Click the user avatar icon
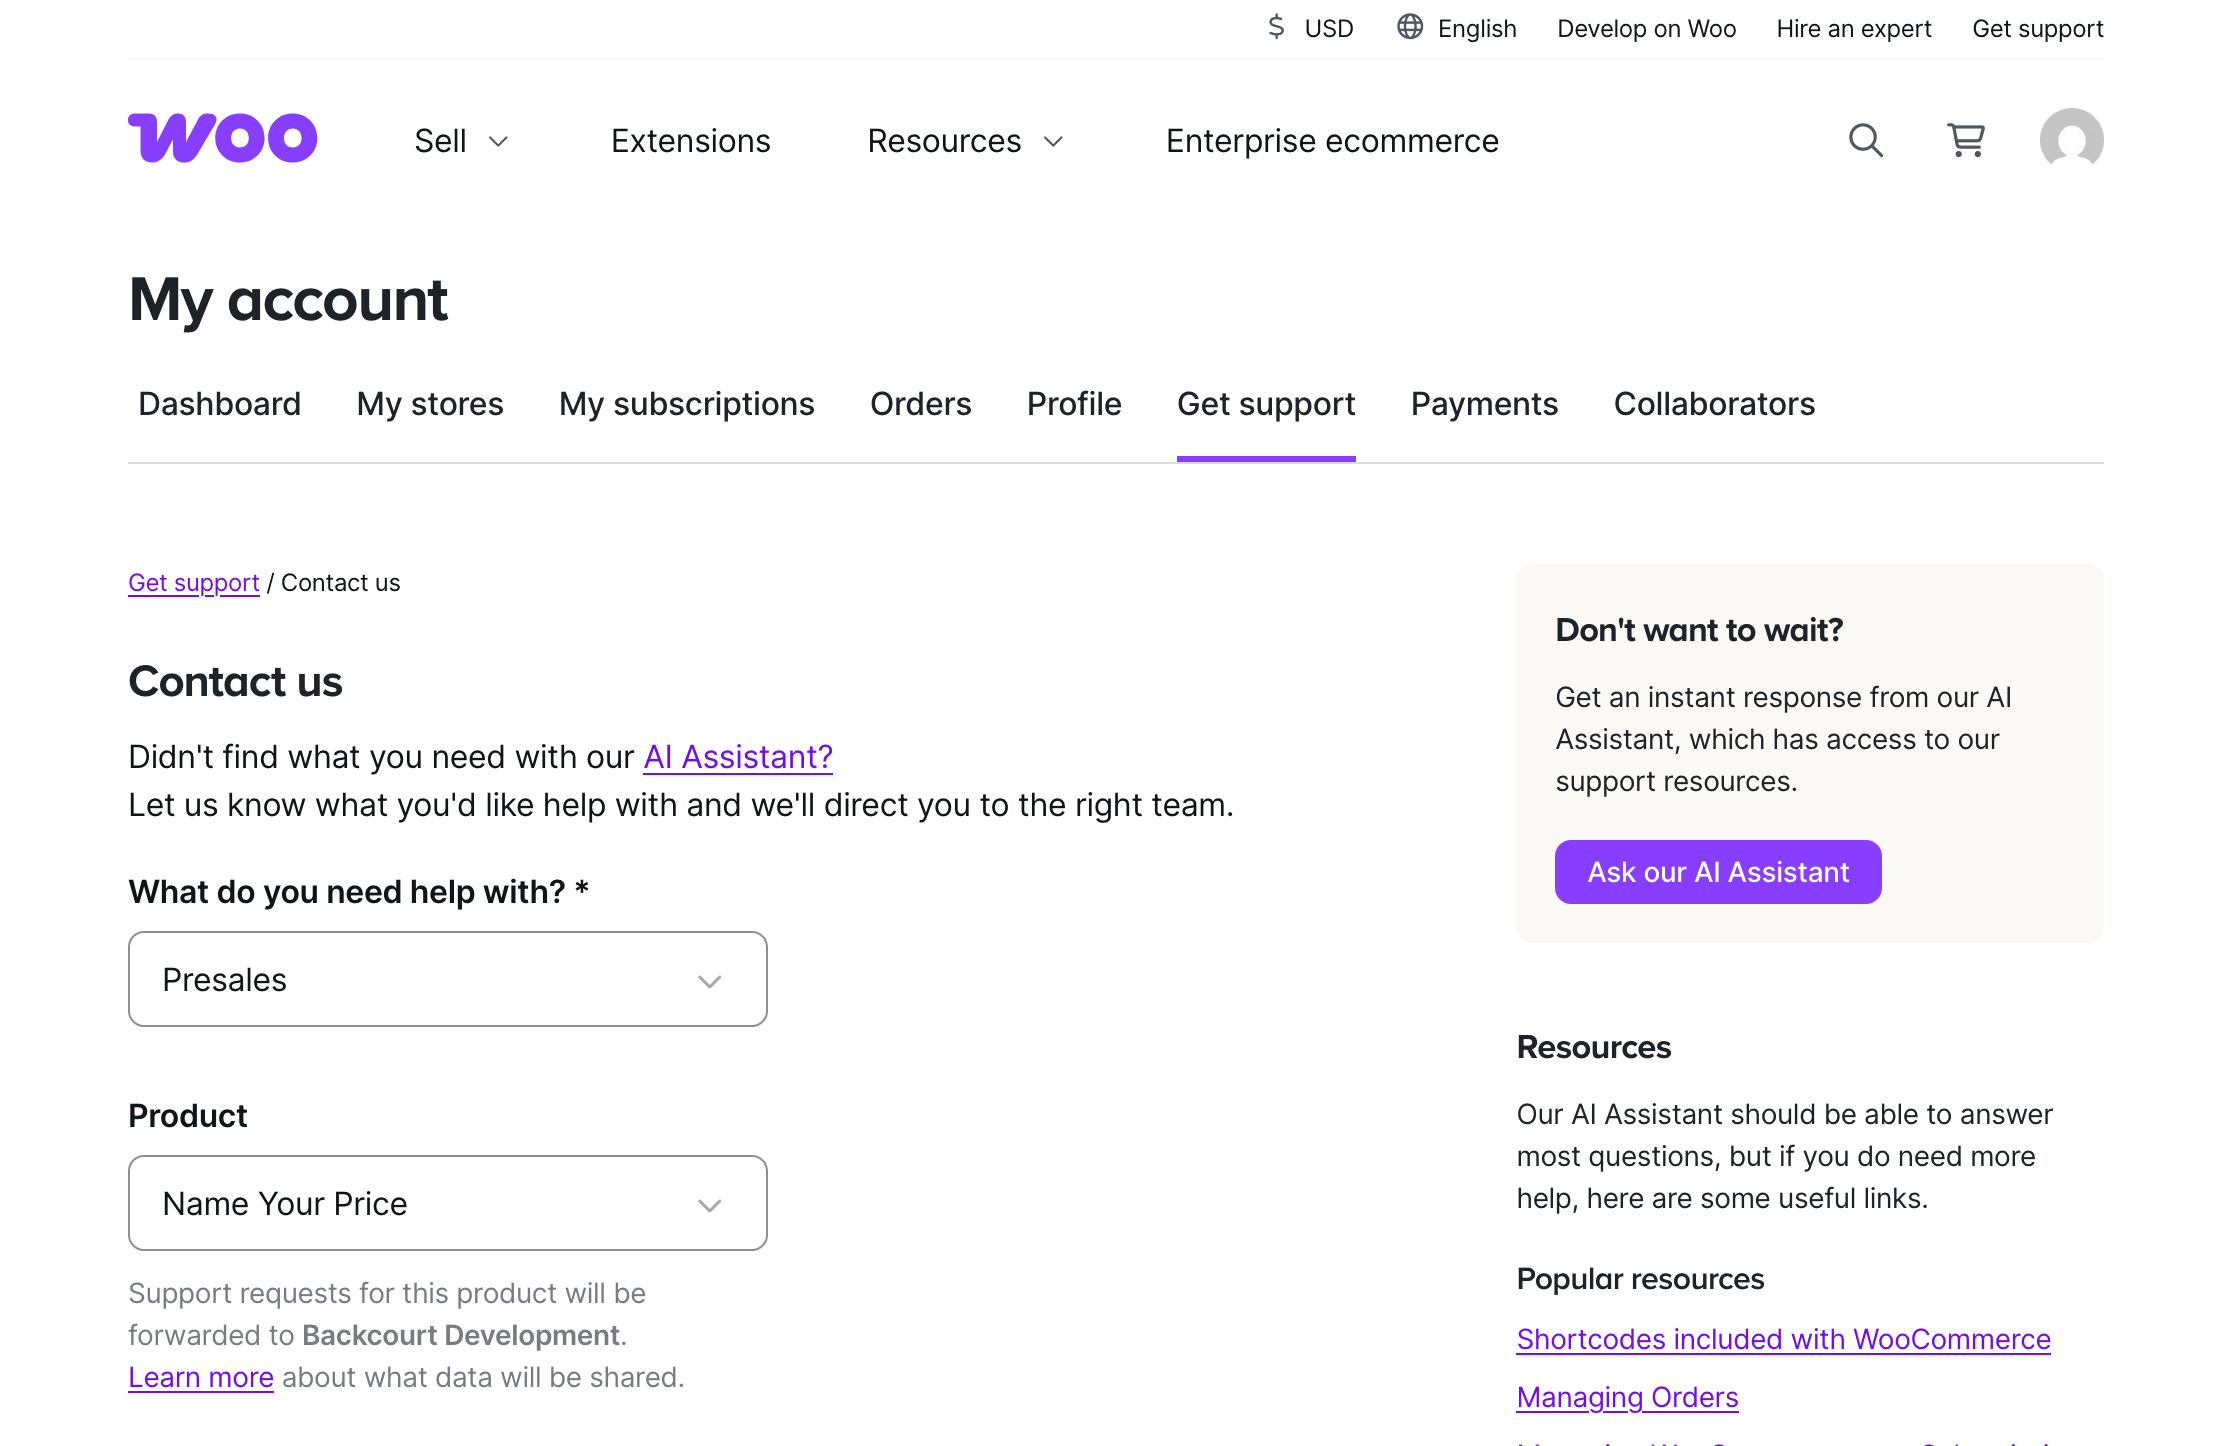The image size is (2232, 1446). [x=2071, y=140]
